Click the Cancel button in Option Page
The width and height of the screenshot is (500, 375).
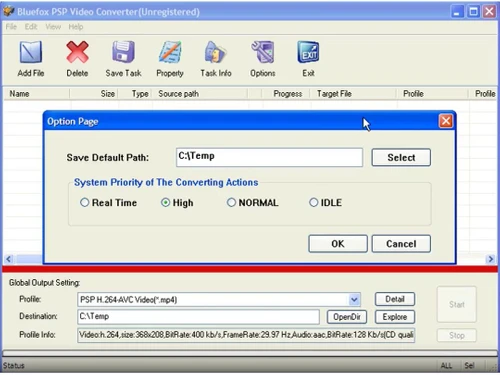tap(401, 244)
